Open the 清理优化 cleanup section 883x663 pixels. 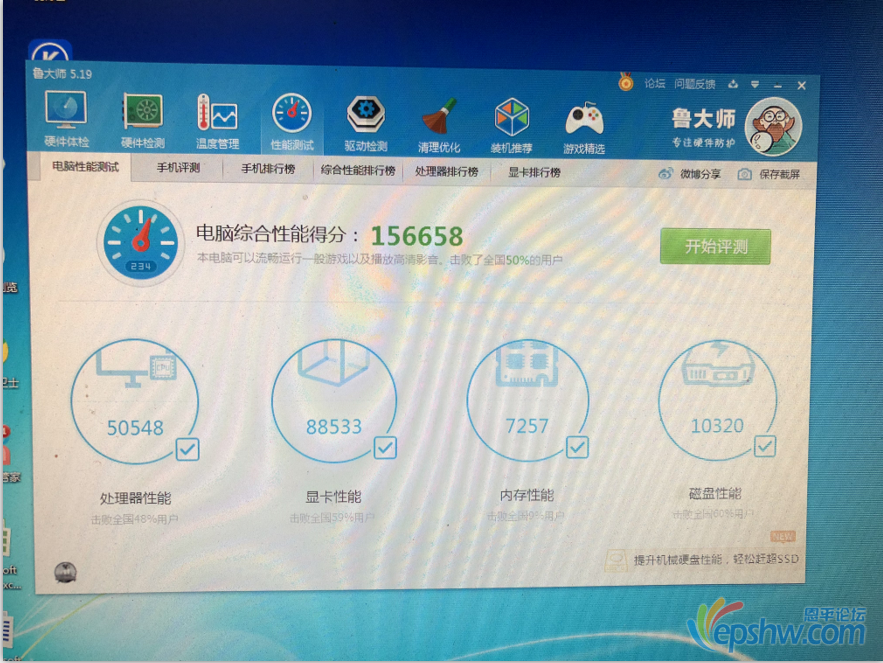[x=439, y=125]
